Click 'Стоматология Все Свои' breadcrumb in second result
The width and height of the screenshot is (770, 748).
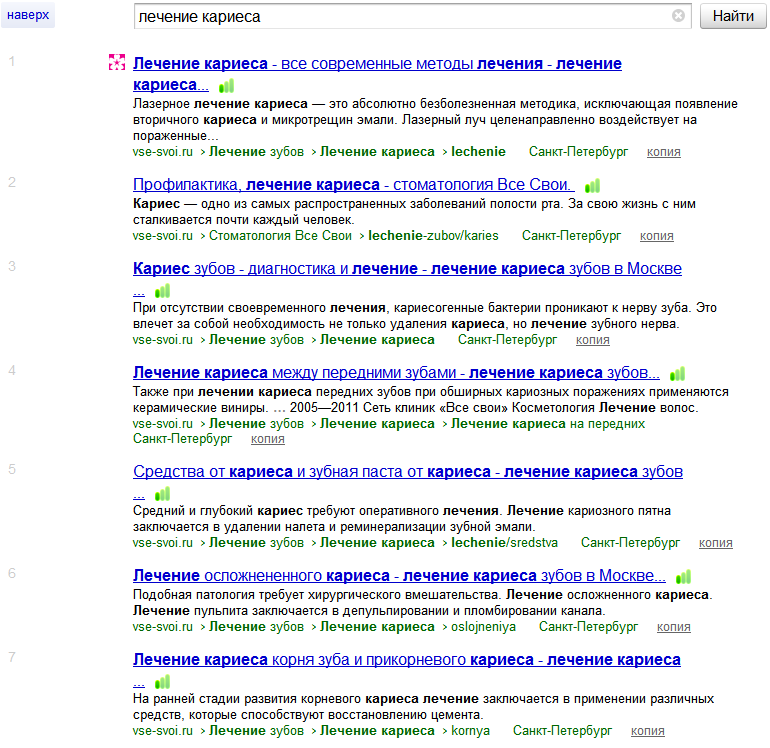coord(280,236)
